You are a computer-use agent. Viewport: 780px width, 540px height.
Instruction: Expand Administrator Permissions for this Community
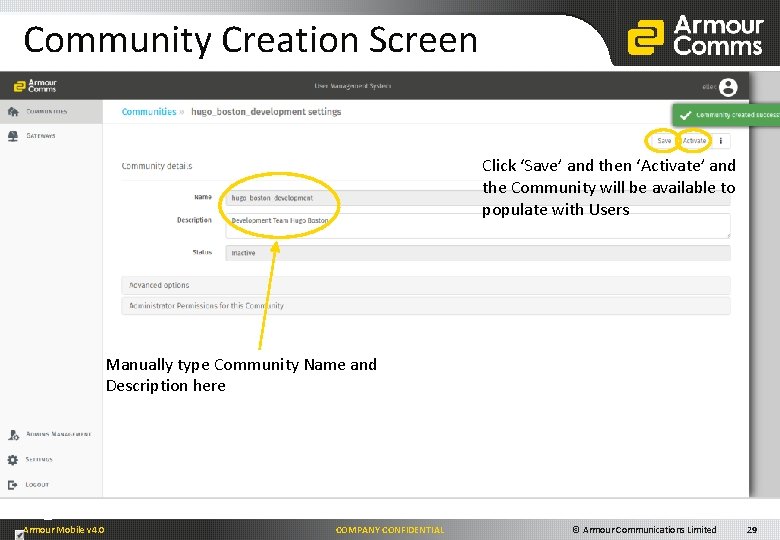pyautogui.click(x=426, y=306)
